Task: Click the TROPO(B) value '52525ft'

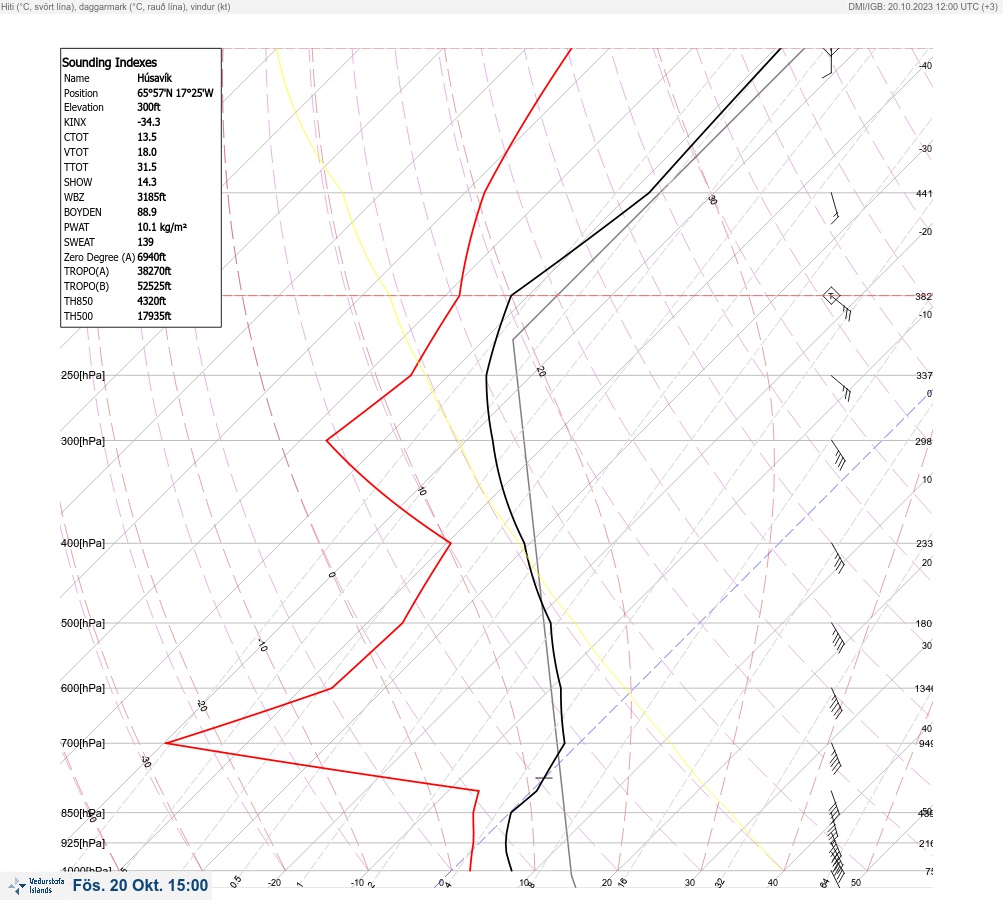Action: (154, 286)
